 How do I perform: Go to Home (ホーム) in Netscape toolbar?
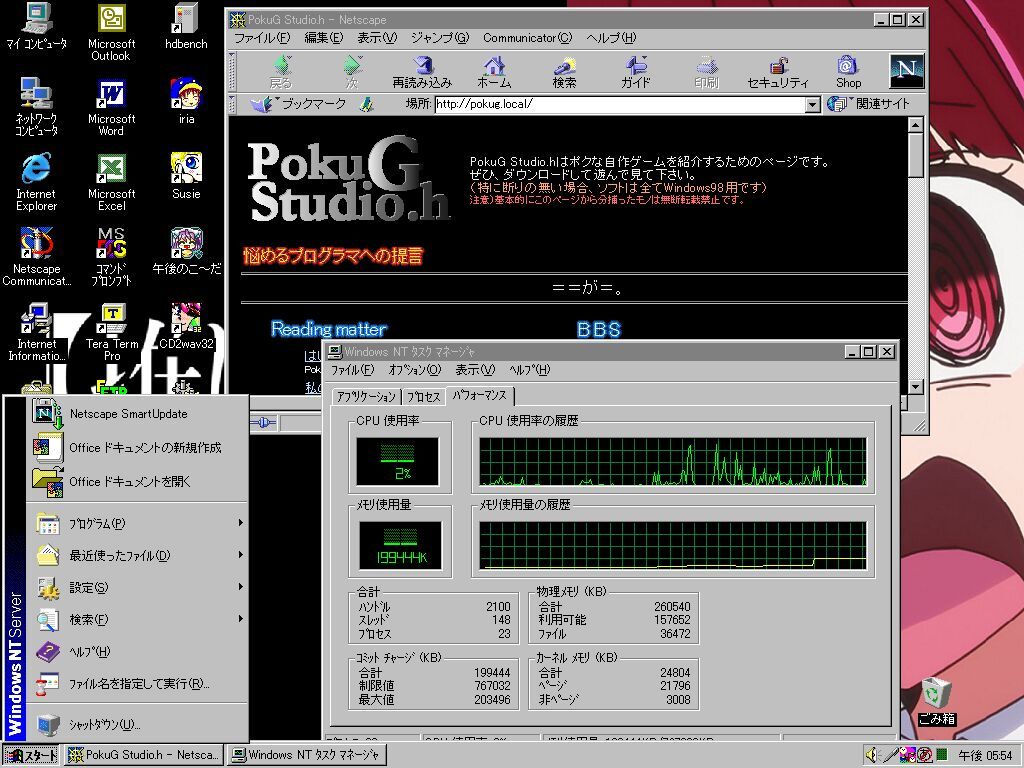coord(494,71)
